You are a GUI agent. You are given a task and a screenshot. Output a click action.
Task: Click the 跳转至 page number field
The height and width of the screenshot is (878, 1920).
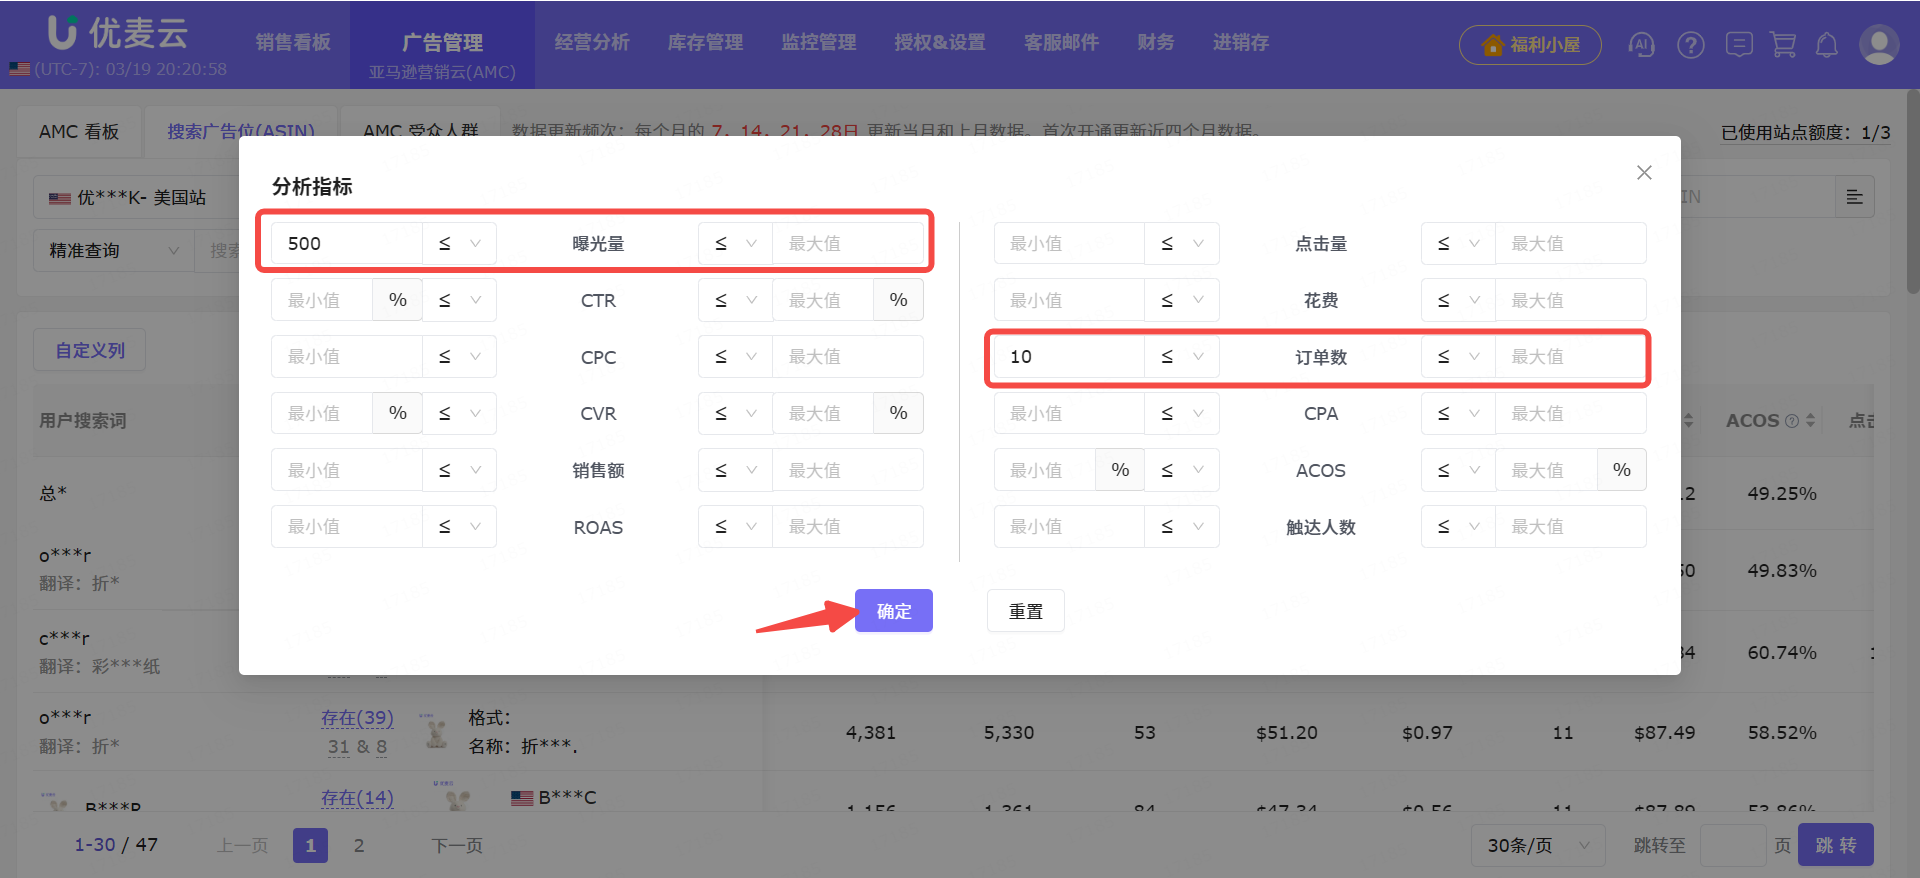tap(1732, 845)
